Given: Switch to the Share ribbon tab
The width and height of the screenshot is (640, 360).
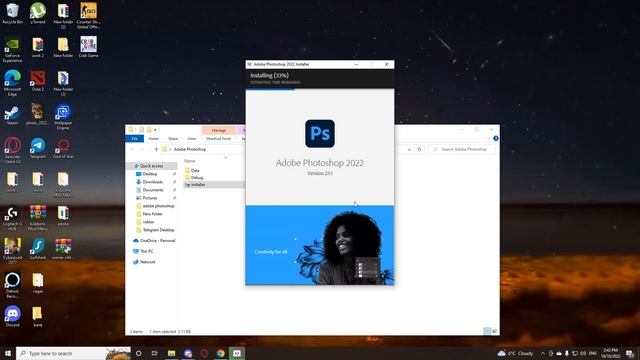Looking at the screenshot, I should click(173, 139).
